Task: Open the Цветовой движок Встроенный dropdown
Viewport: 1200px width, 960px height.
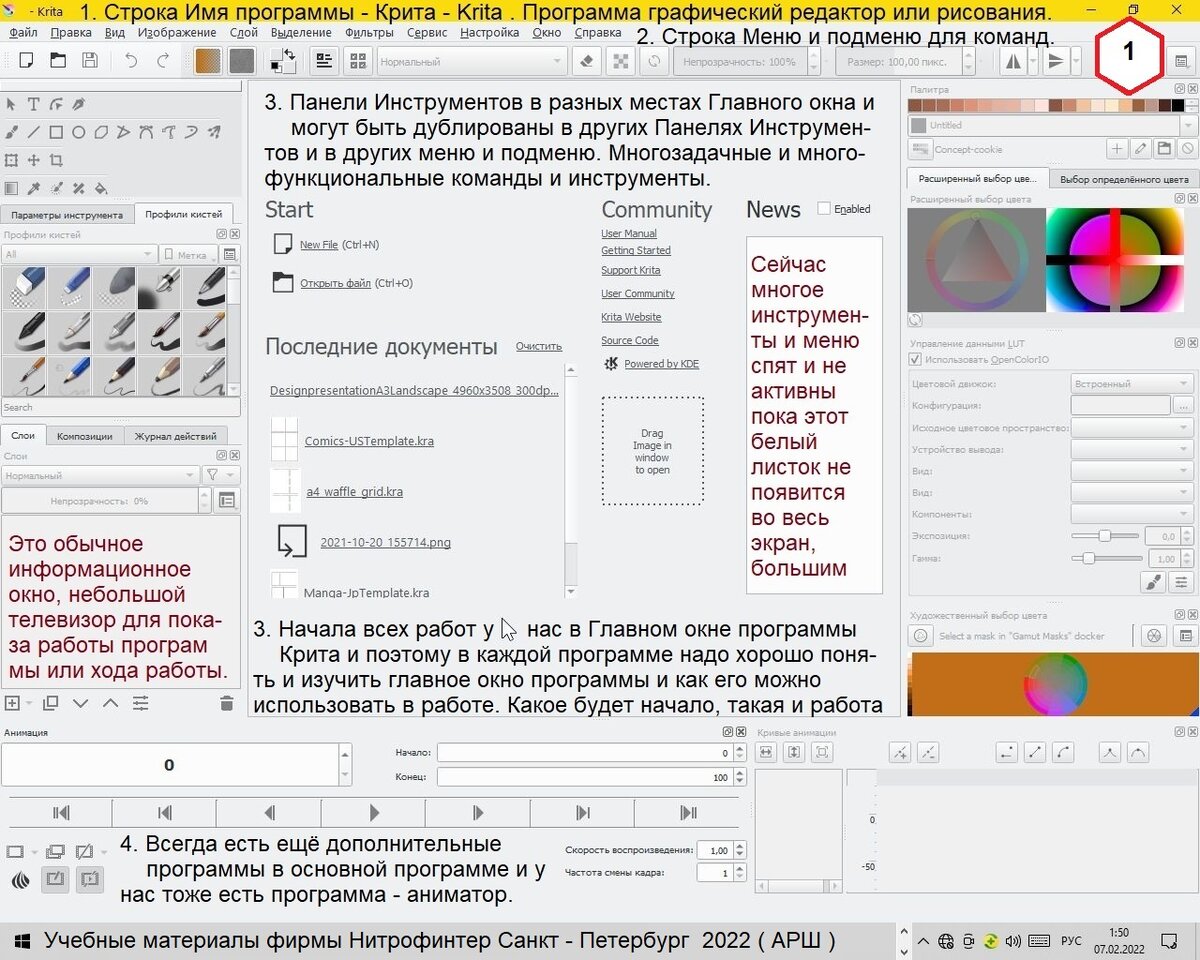Action: click(1132, 383)
